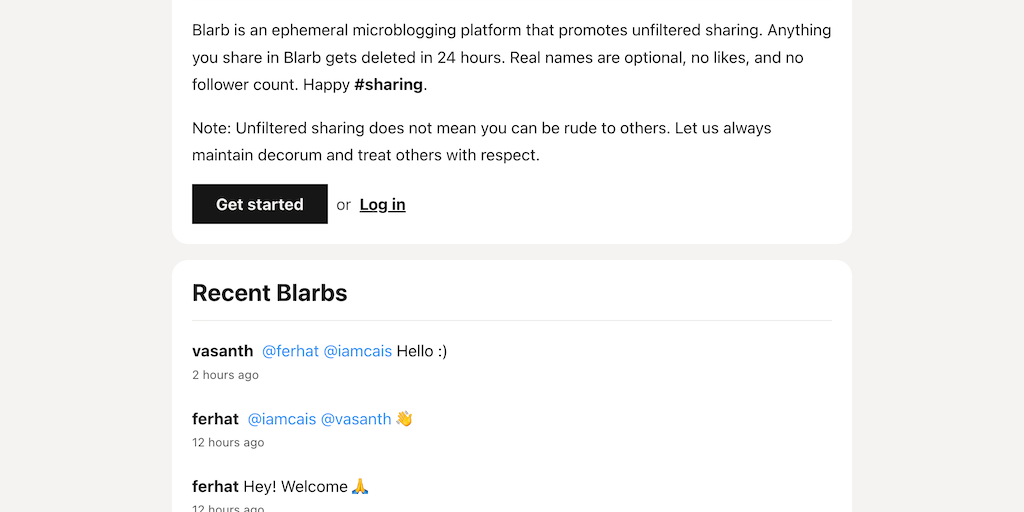Viewport: 1024px width, 512px height.
Task: Open the "12 hours ago" timestamp under the waving blarb
Action: (x=228, y=442)
